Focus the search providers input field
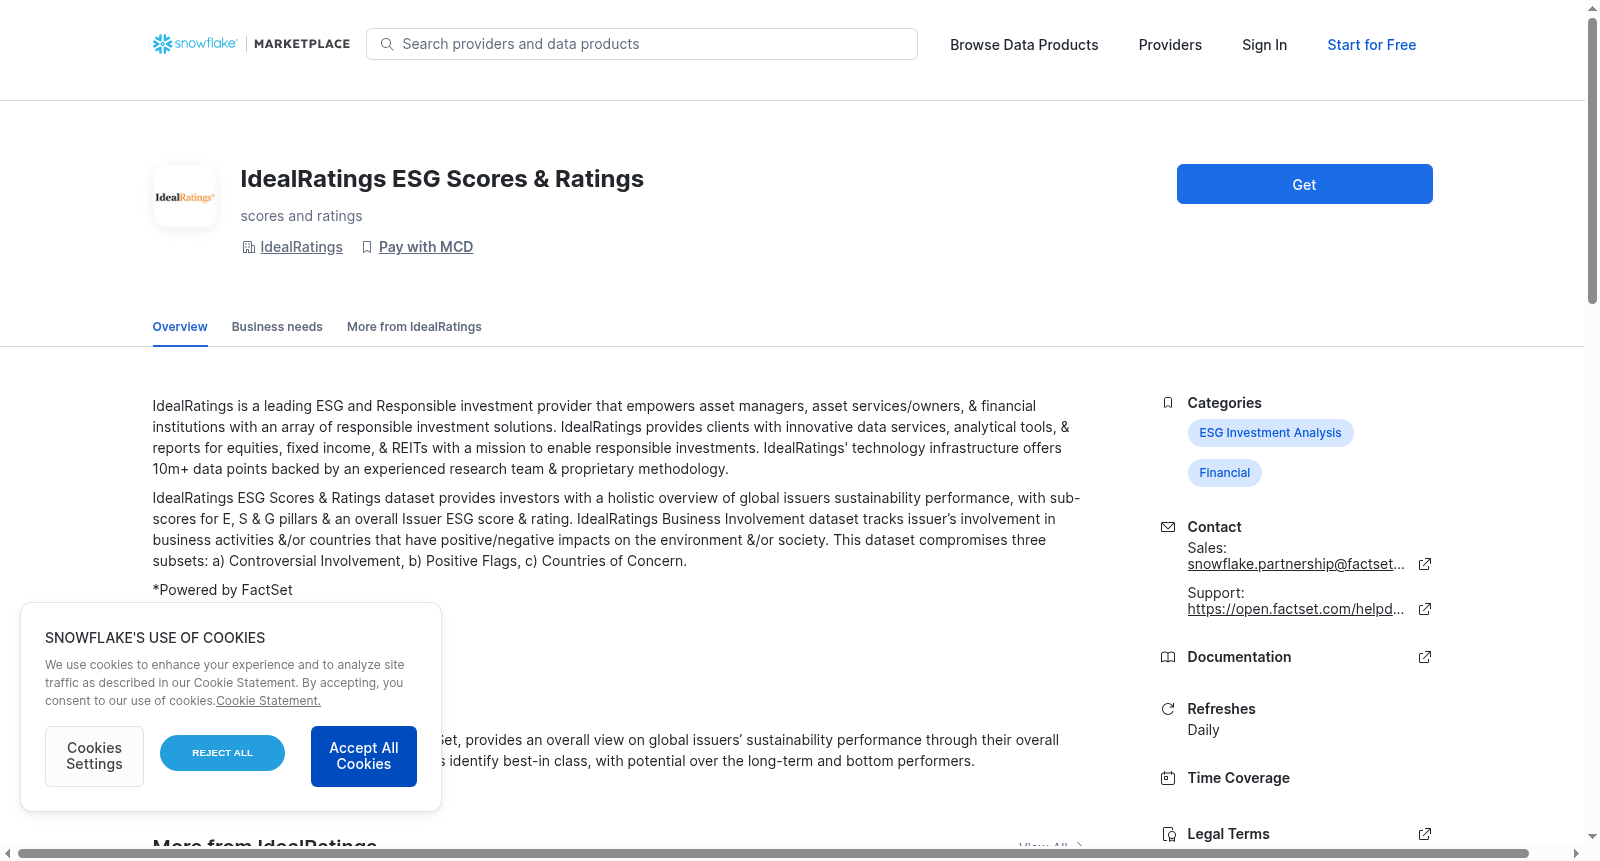The width and height of the screenshot is (1600, 861). tap(642, 44)
